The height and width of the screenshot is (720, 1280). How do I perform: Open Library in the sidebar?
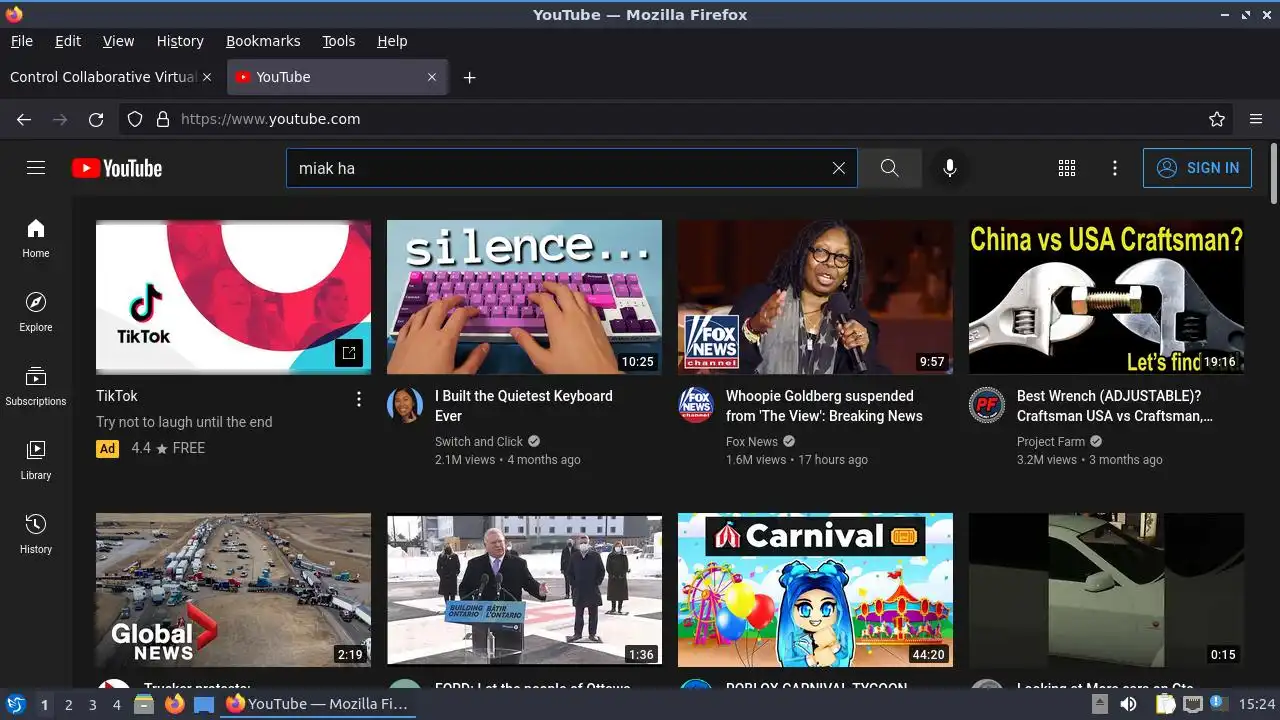(36, 460)
